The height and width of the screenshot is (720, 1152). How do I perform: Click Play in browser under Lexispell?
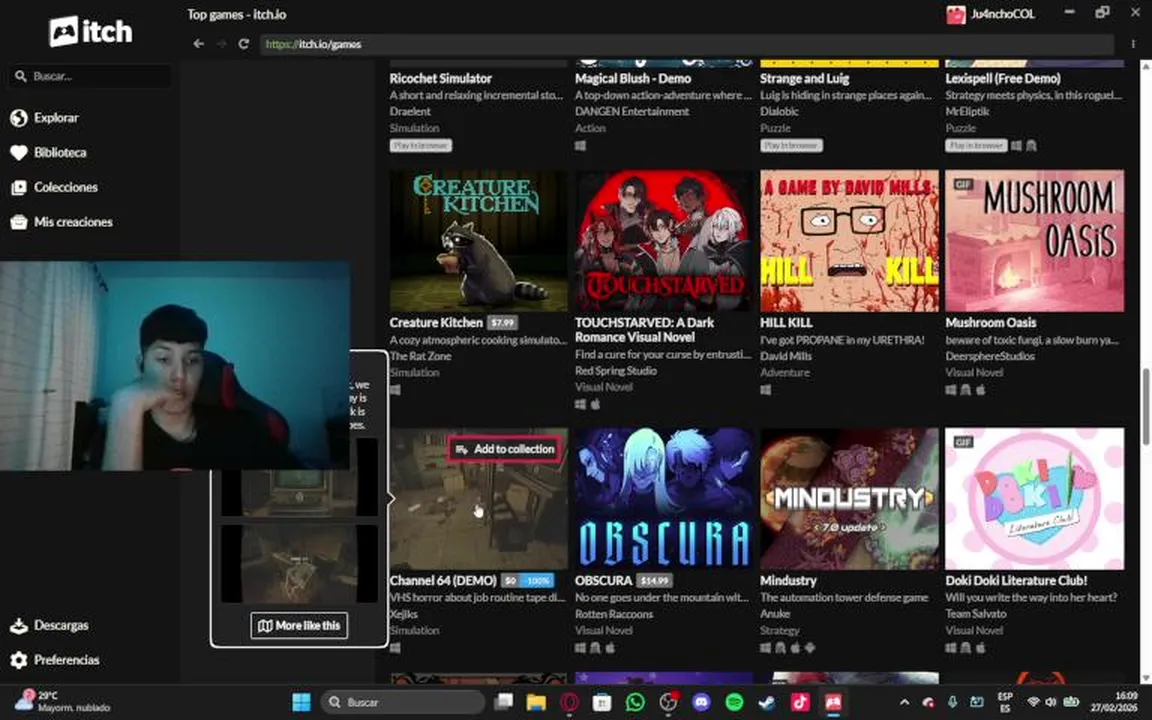pyautogui.click(x=976, y=145)
